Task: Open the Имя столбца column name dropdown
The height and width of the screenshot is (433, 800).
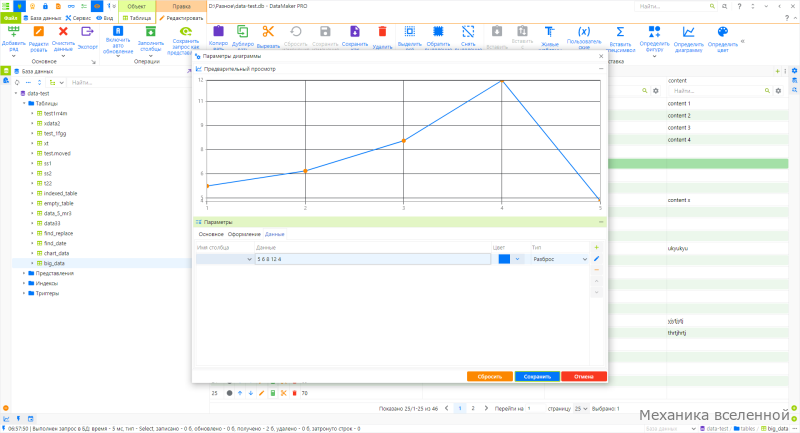Action: 224,259
